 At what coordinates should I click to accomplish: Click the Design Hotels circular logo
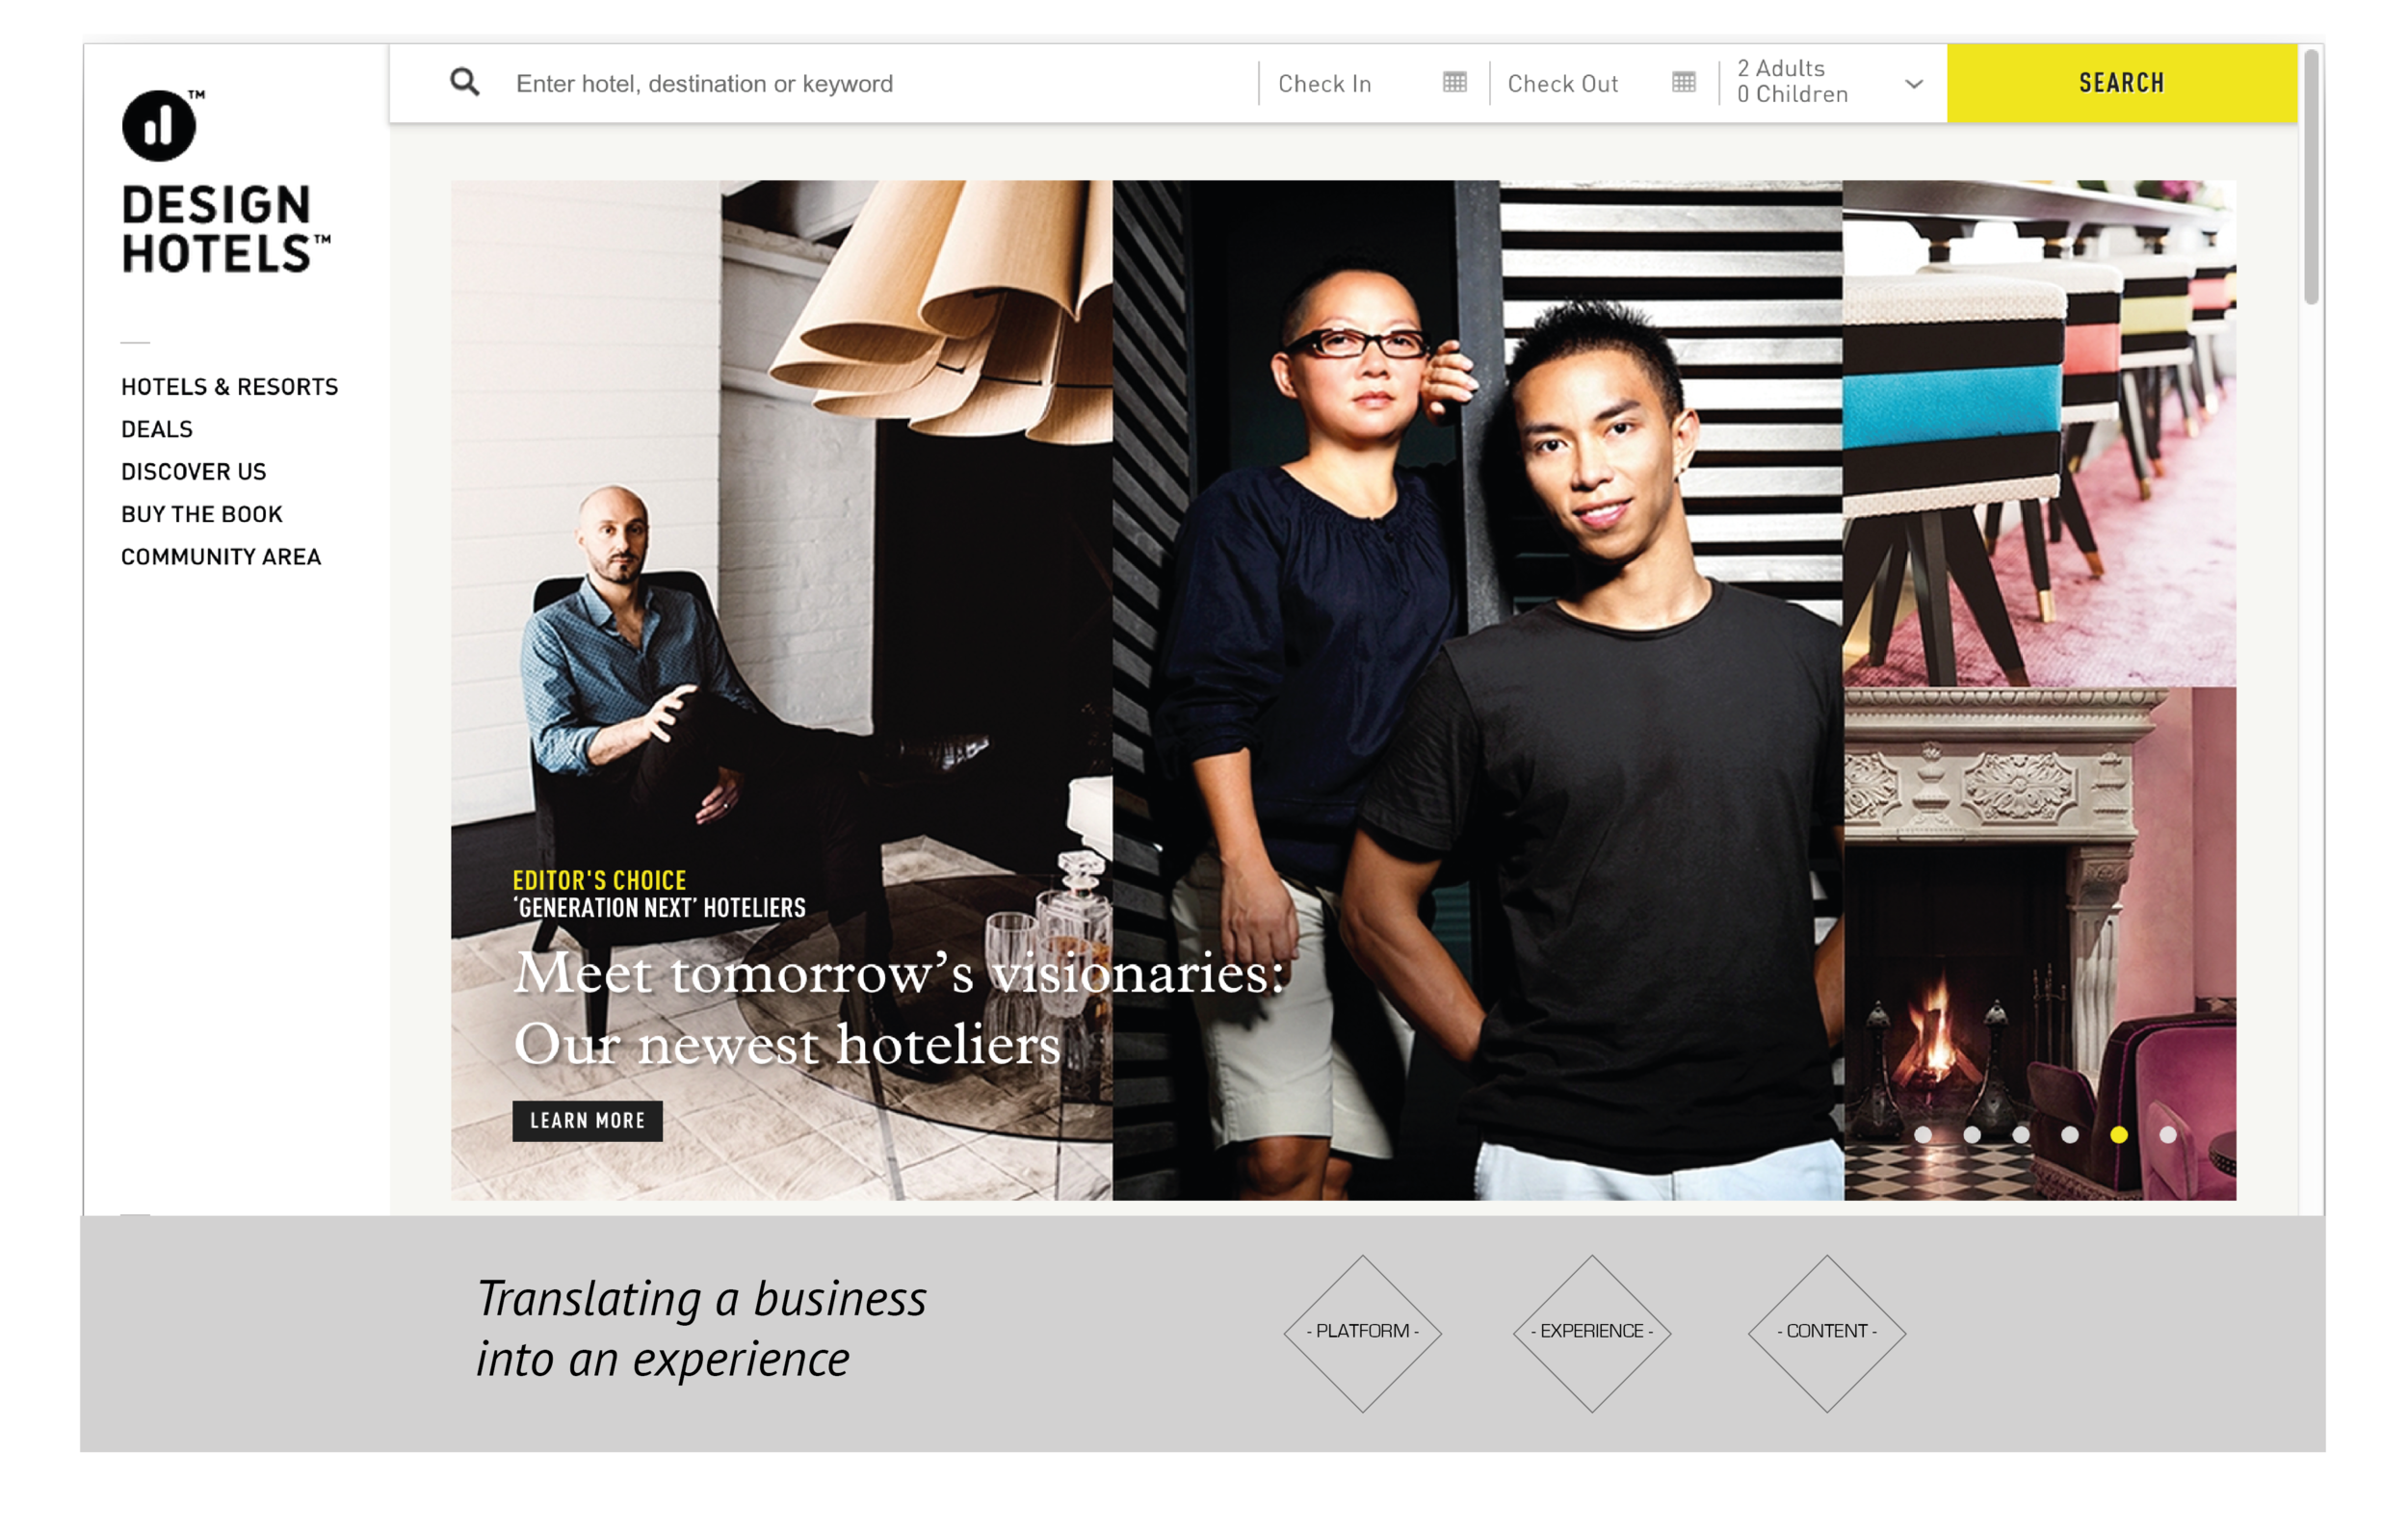pyautogui.click(x=159, y=125)
